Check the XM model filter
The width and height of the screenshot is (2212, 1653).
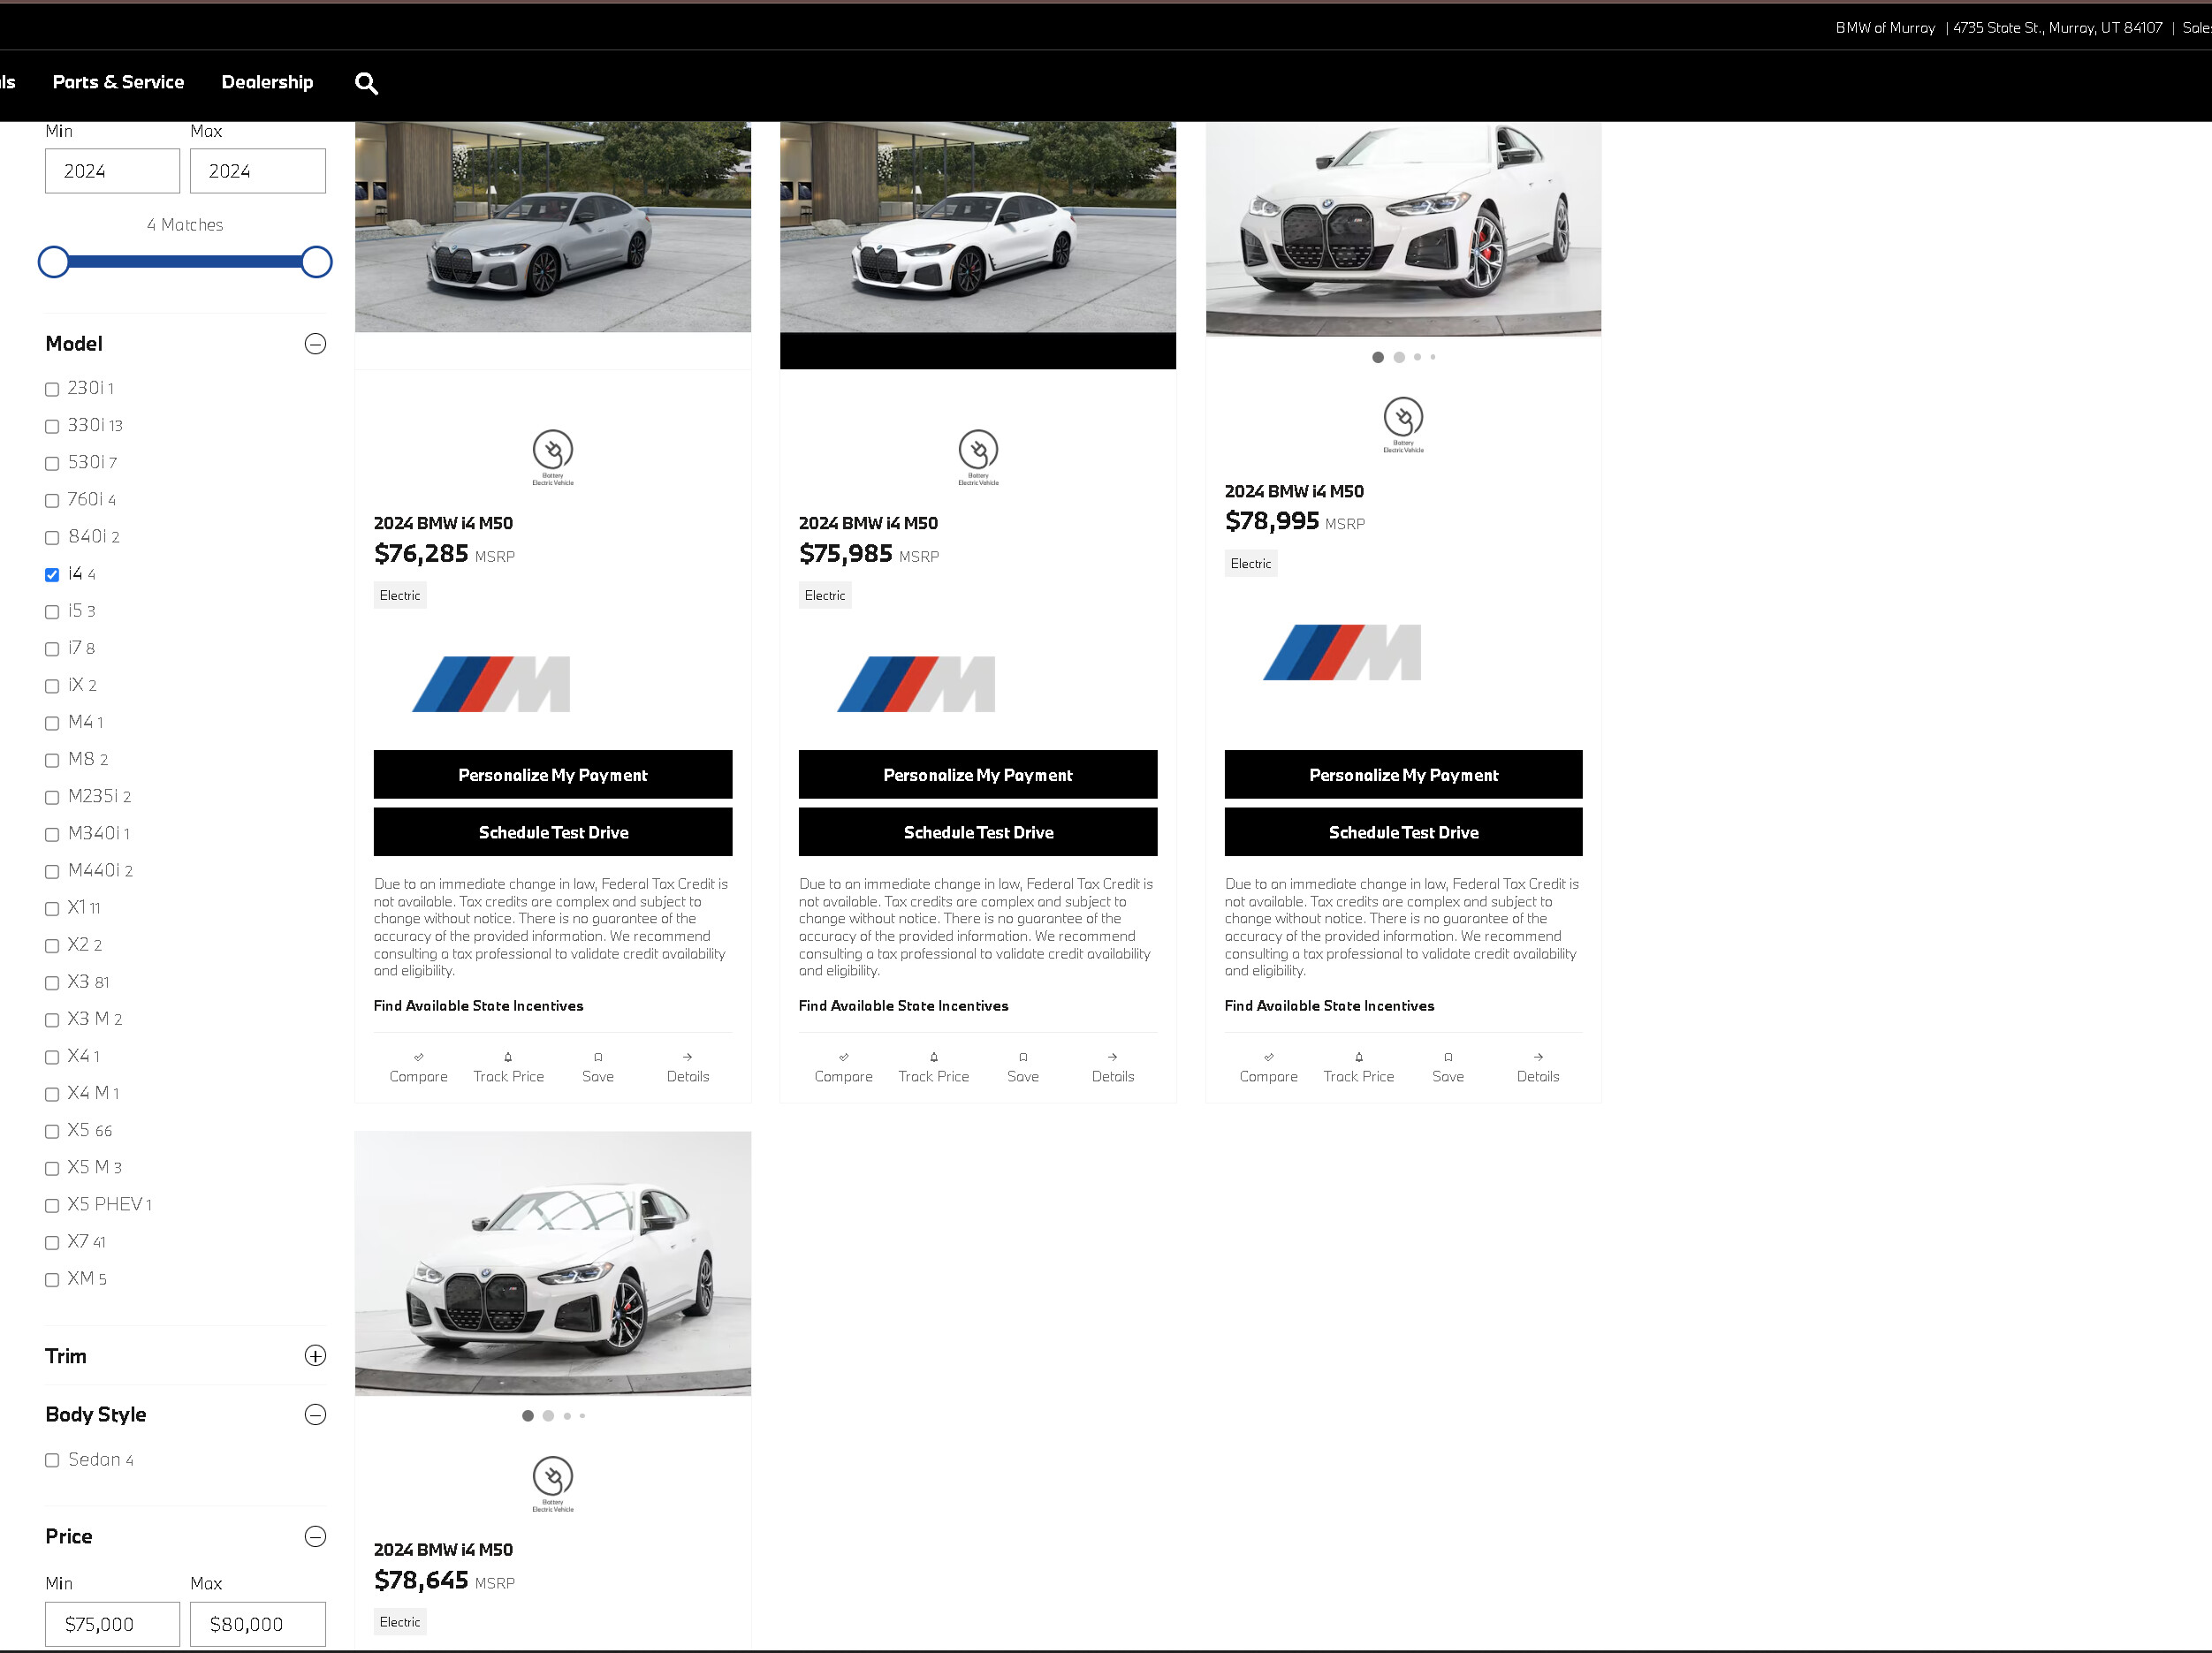[x=52, y=1280]
